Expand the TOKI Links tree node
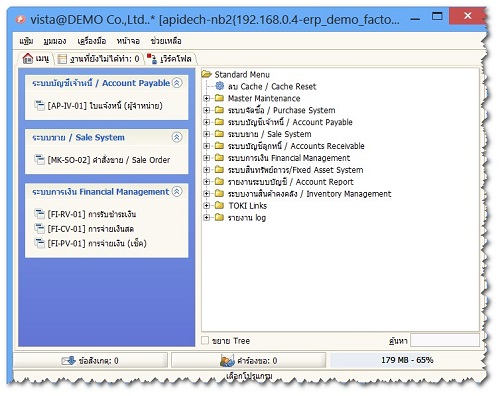Viewport: 500px width, 396px height. click(x=207, y=206)
